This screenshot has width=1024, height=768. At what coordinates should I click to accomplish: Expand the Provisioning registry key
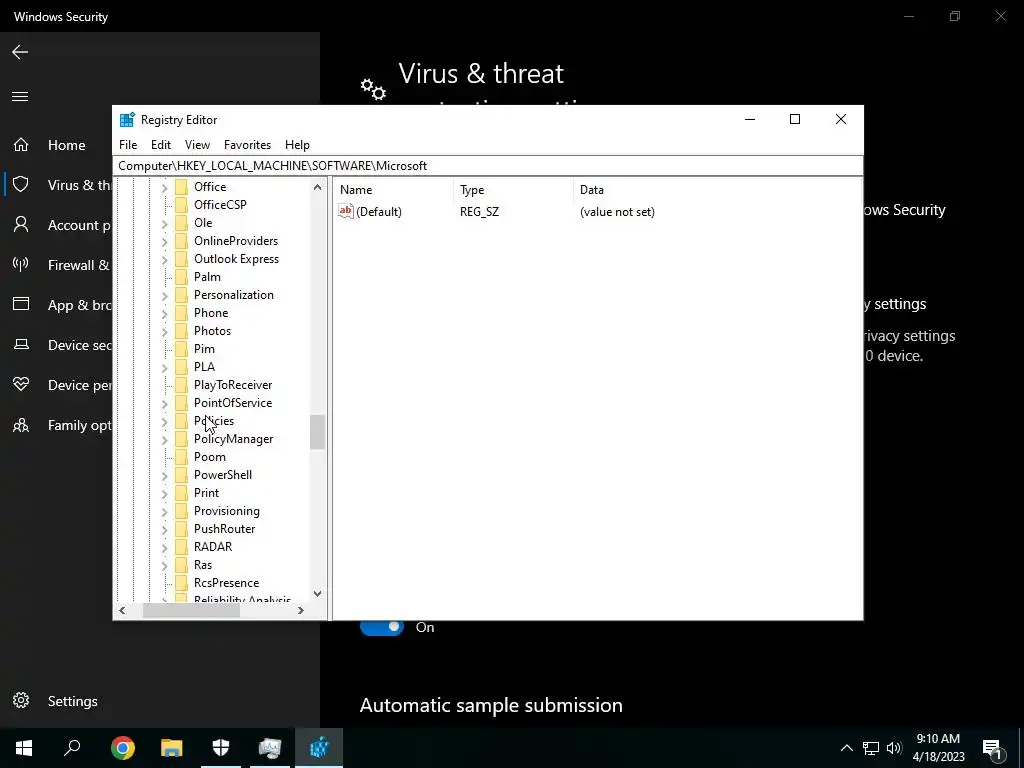165,511
